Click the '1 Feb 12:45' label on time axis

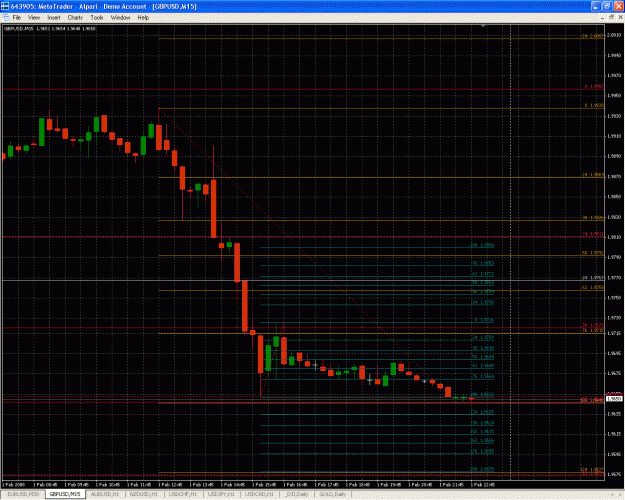(x=171, y=485)
